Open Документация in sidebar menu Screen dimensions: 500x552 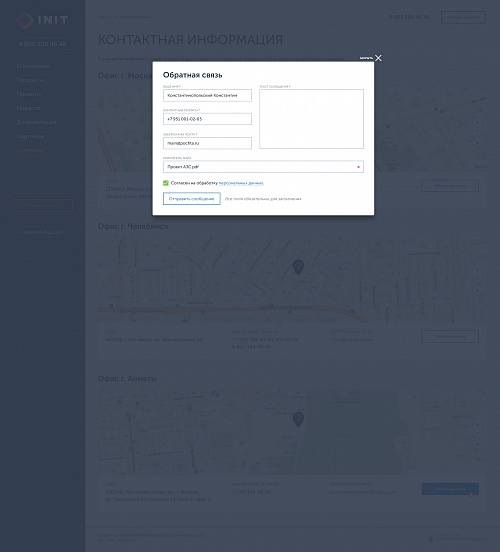(x=36, y=122)
